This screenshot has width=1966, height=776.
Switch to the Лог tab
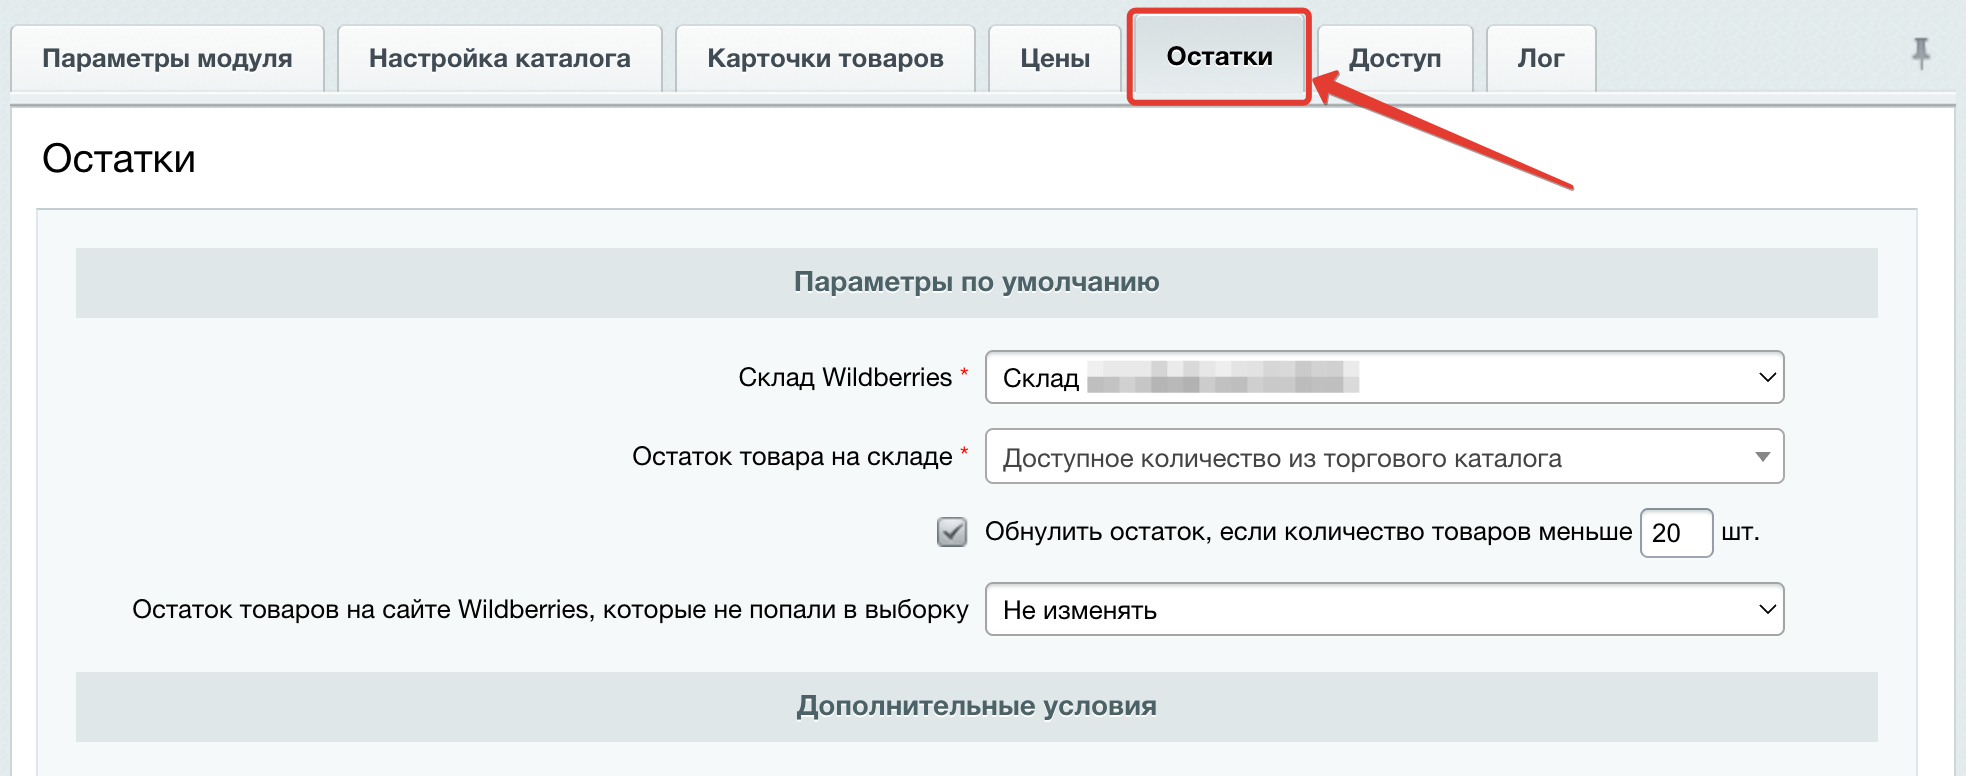(x=1540, y=59)
